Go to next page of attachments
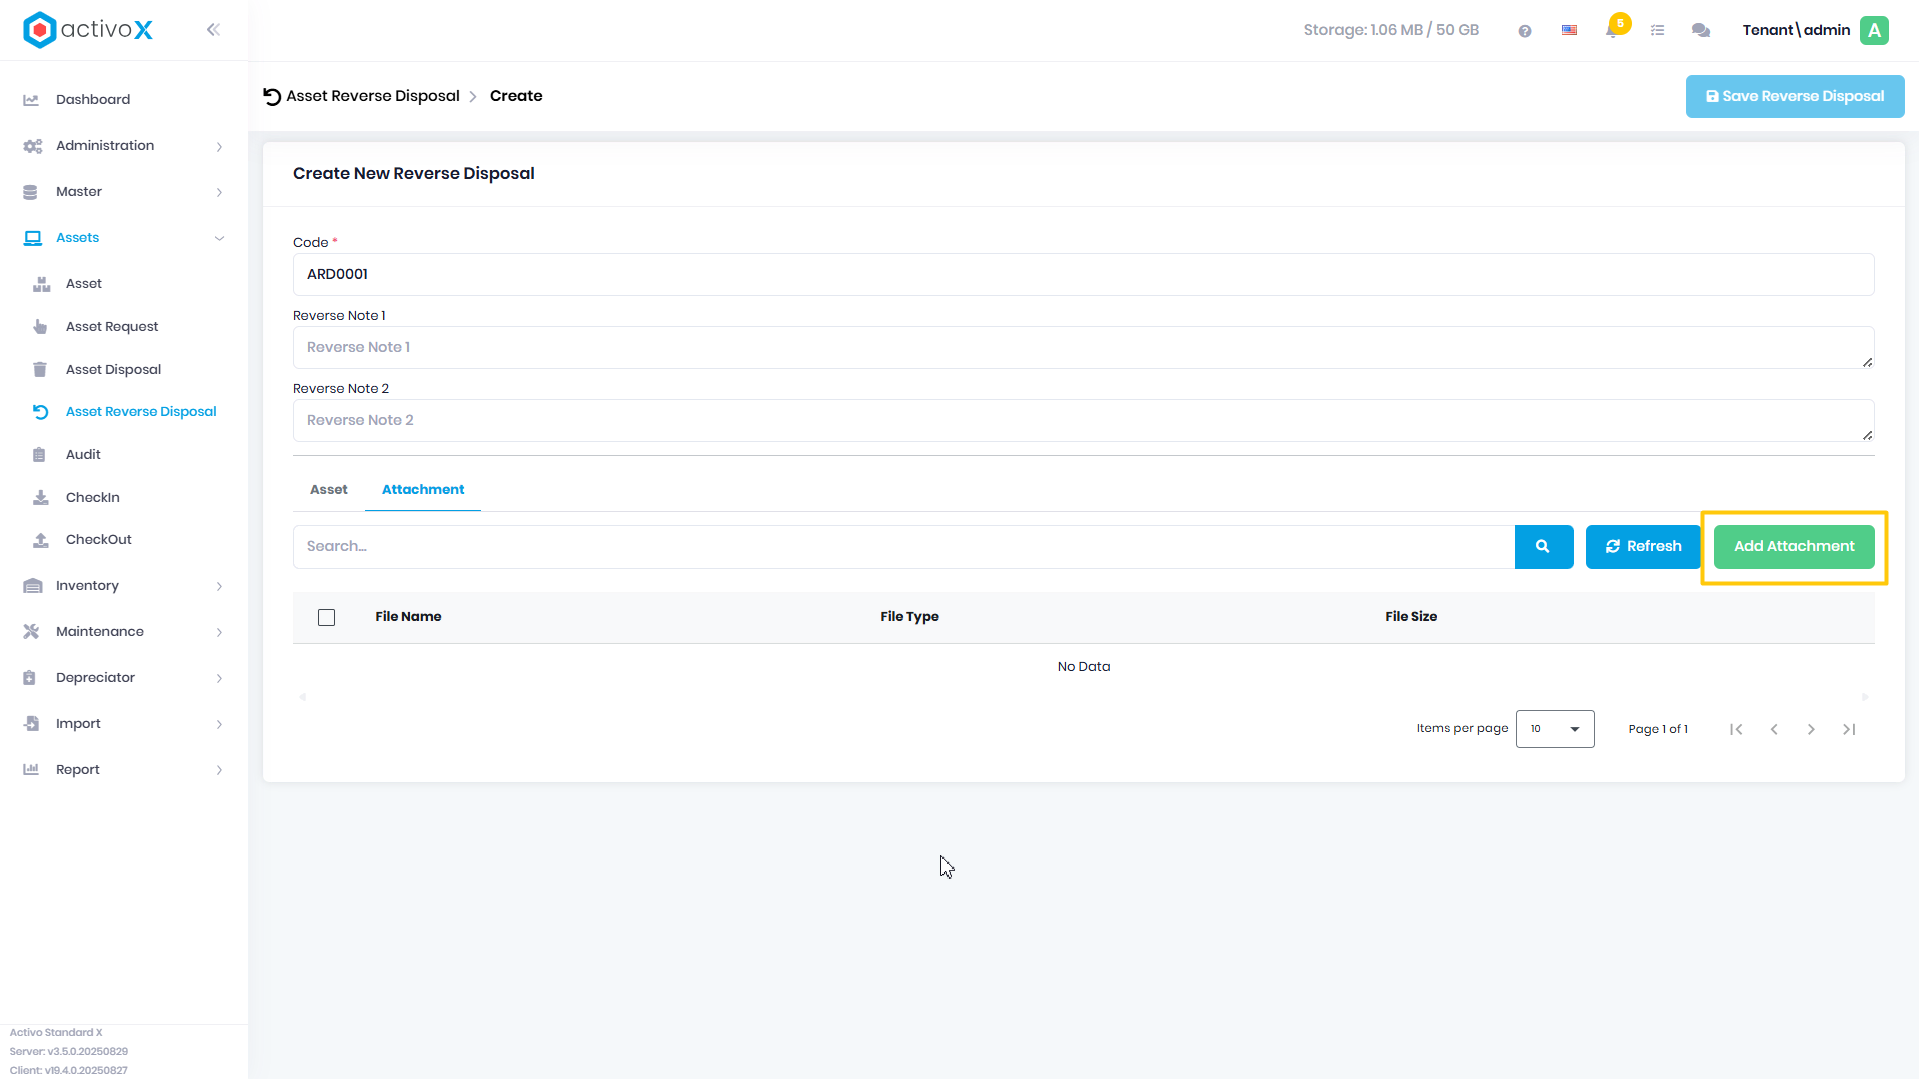Image resolution: width=1919 pixels, height=1079 pixels. pyautogui.click(x=1811, y=730)
